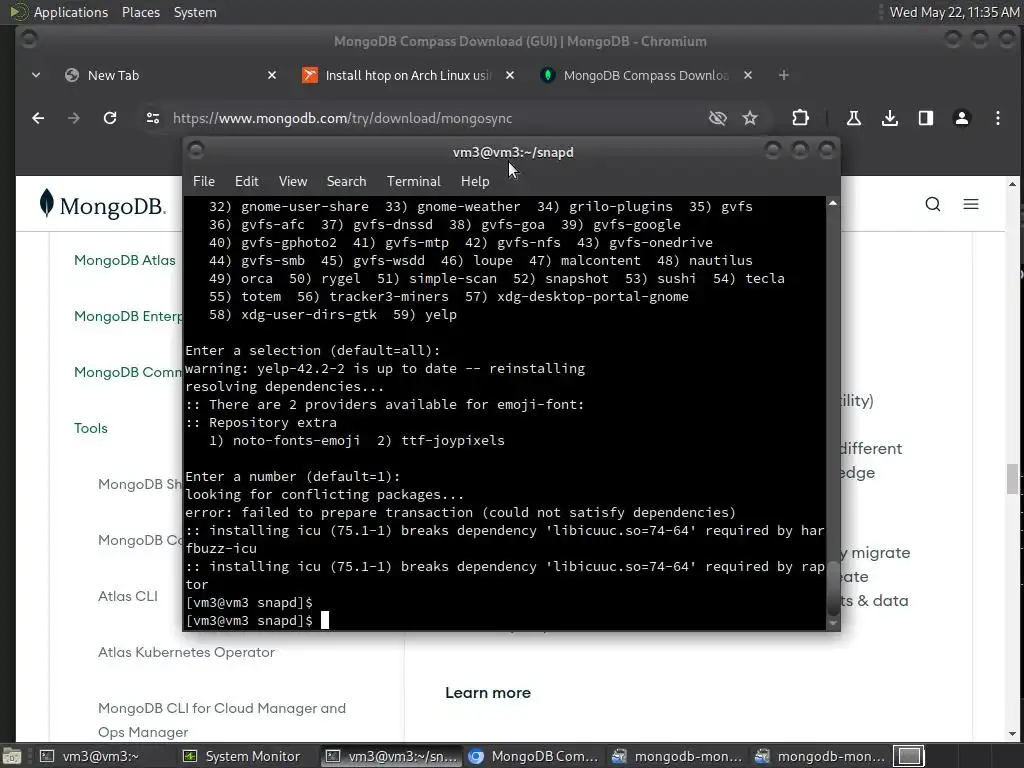Open the terminal File menu
1024x768 pixels.
coord(204,181)
